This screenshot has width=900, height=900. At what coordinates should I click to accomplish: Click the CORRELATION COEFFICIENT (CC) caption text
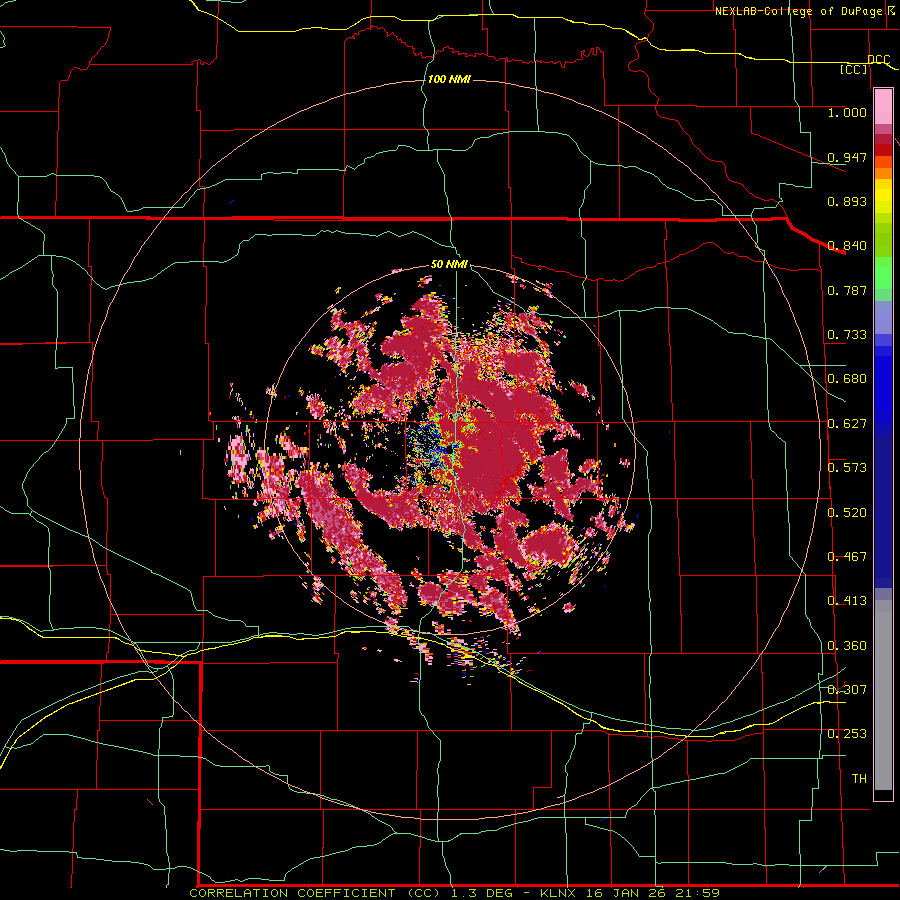click(x=315, y=893)
